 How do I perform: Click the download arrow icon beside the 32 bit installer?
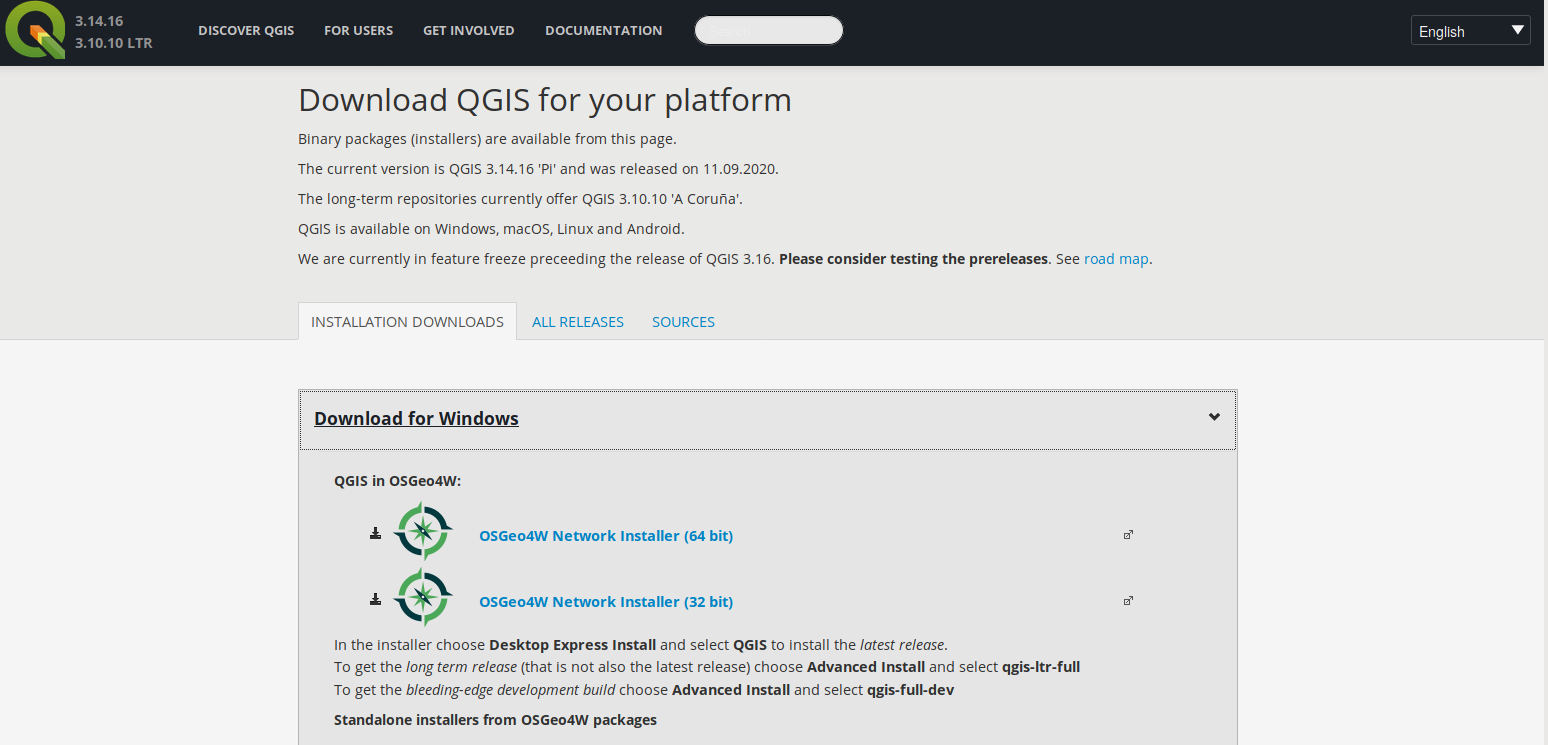click(375, 599)
